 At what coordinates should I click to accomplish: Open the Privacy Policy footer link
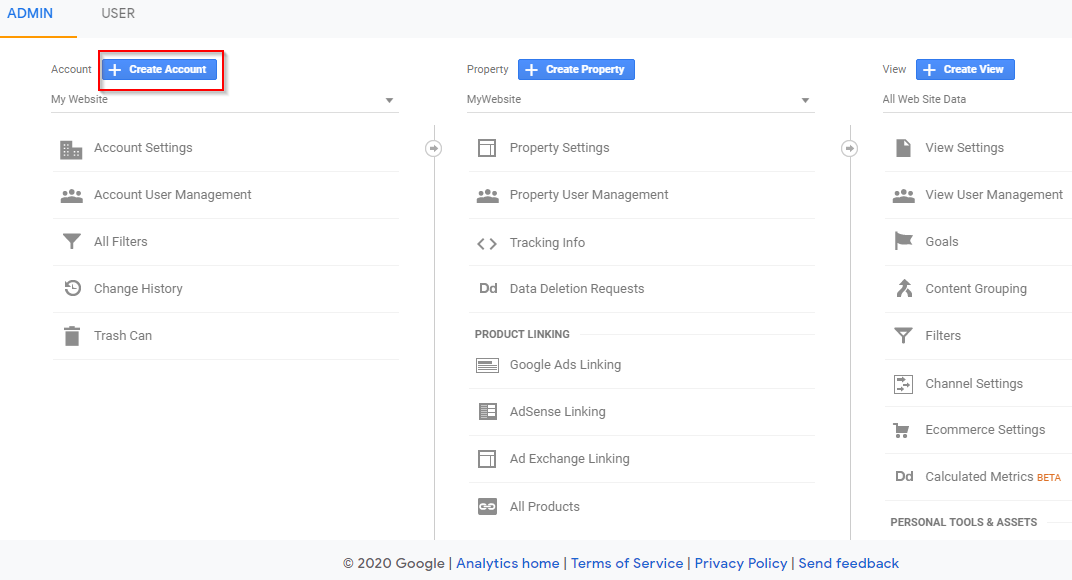(x=740, y=563)
